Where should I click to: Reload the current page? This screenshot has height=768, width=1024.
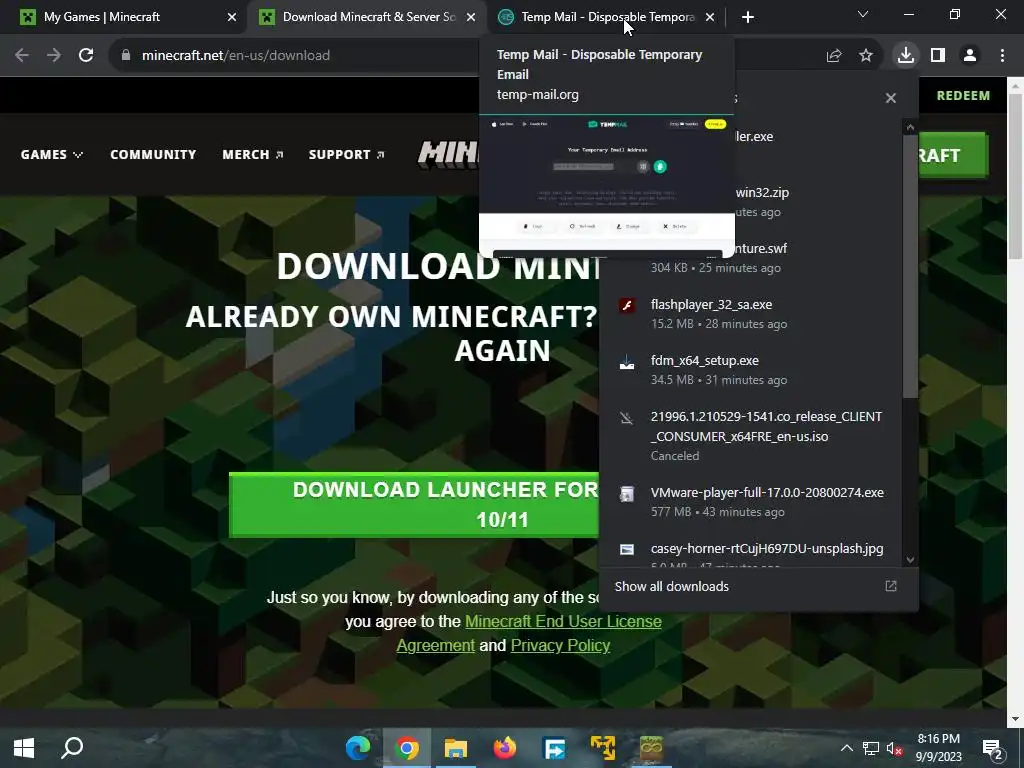[86, 56]
